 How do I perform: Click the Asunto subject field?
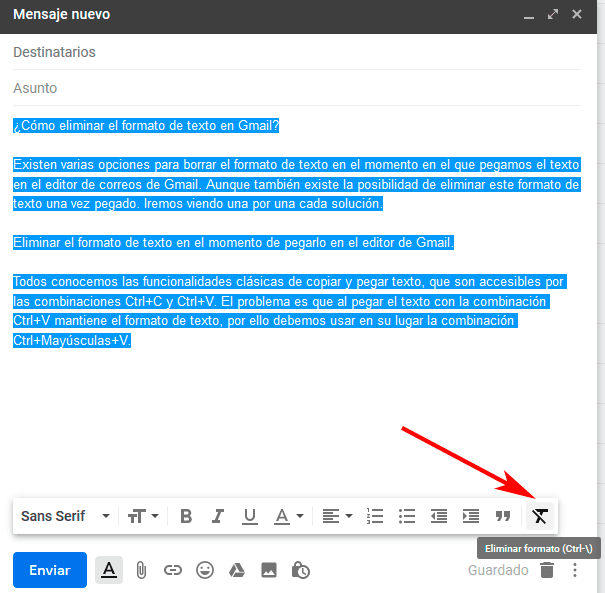297,88
